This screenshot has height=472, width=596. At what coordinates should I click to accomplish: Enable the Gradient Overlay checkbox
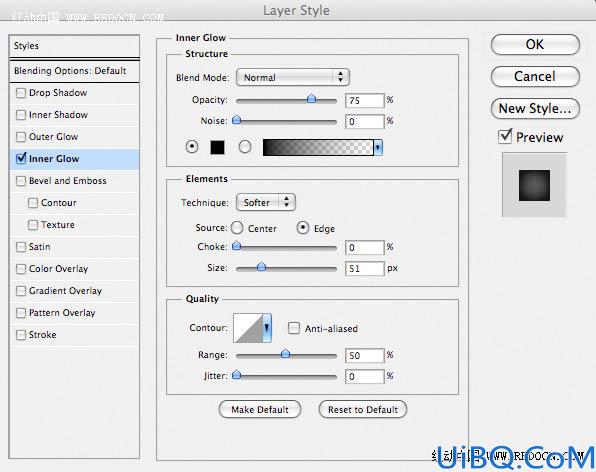pyautogui.click(x=21, y=291)
